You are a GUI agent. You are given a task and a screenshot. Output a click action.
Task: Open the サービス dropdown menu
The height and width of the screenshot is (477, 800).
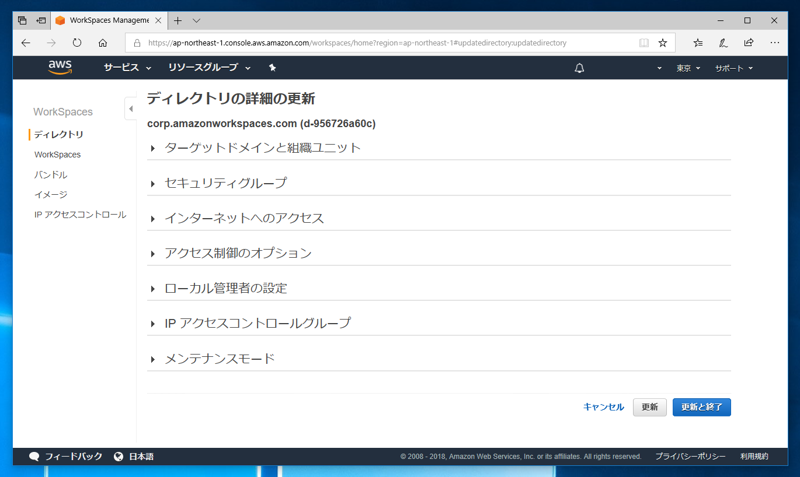pos(128,67)
